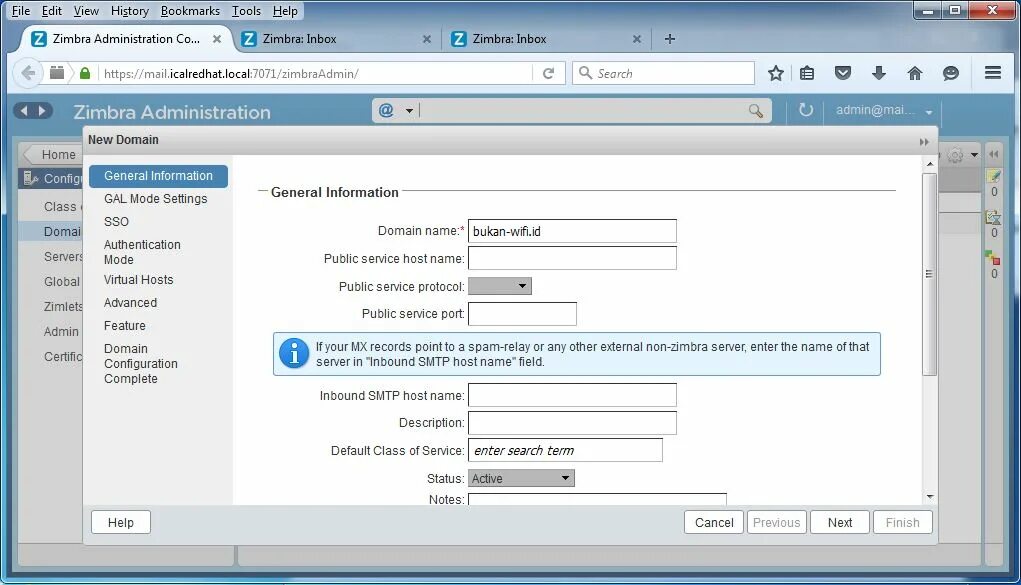
Task: Go to Firefox home page icon
Action: [914, 73]
